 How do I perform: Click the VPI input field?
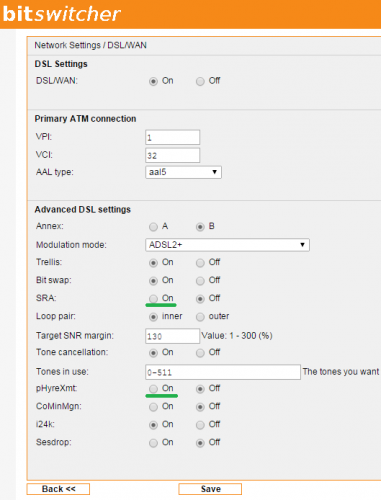coord(173,137)
